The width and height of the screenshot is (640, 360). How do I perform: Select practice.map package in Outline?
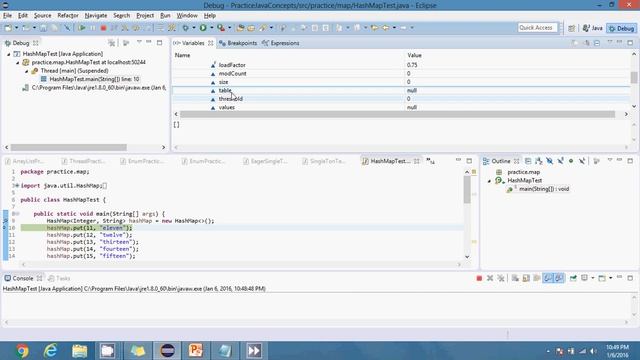519,172
